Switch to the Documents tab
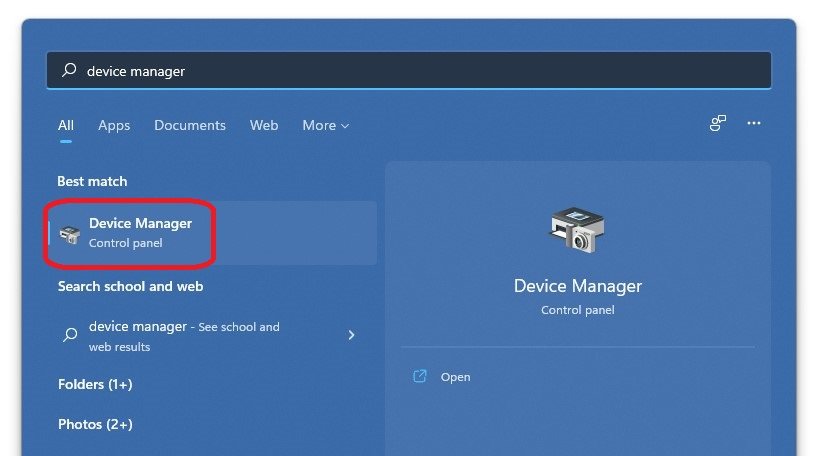 [x=190, y=125]
